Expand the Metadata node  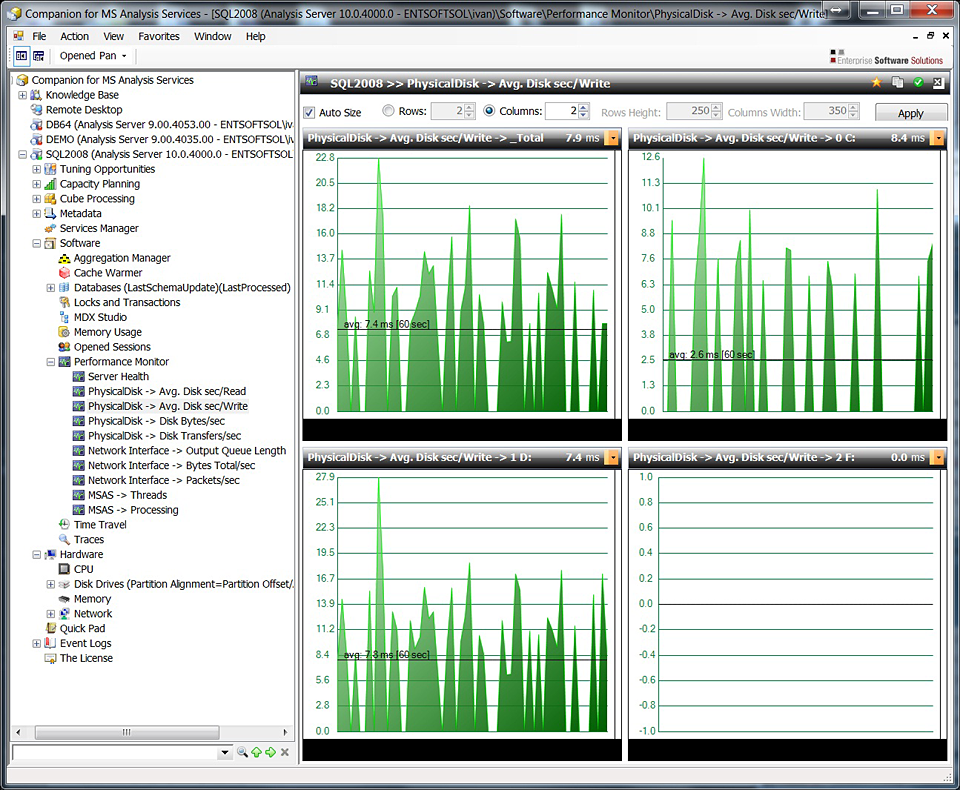coord(37,214)
